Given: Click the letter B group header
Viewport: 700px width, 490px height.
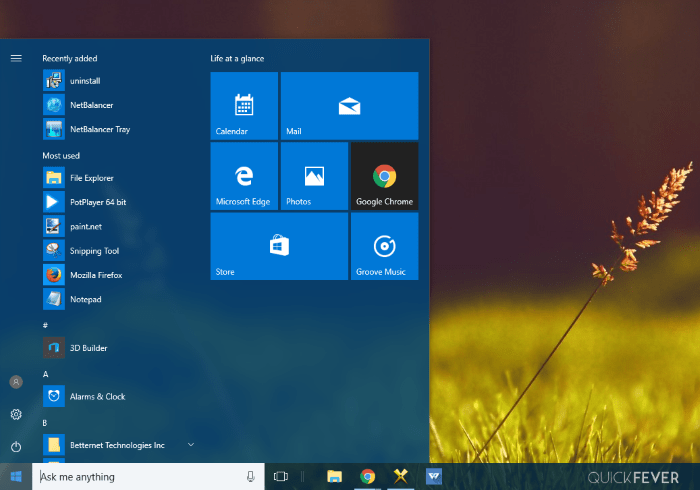Looking at the screenshot, I should coord(45,423).
